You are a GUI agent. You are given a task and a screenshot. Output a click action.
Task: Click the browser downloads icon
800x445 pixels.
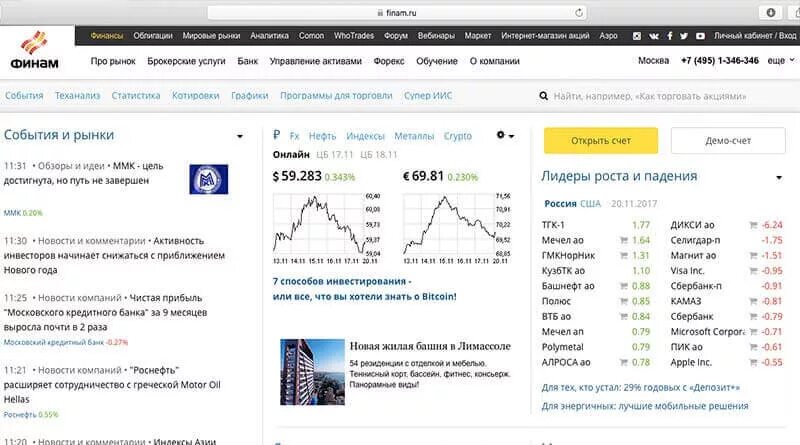770,13
